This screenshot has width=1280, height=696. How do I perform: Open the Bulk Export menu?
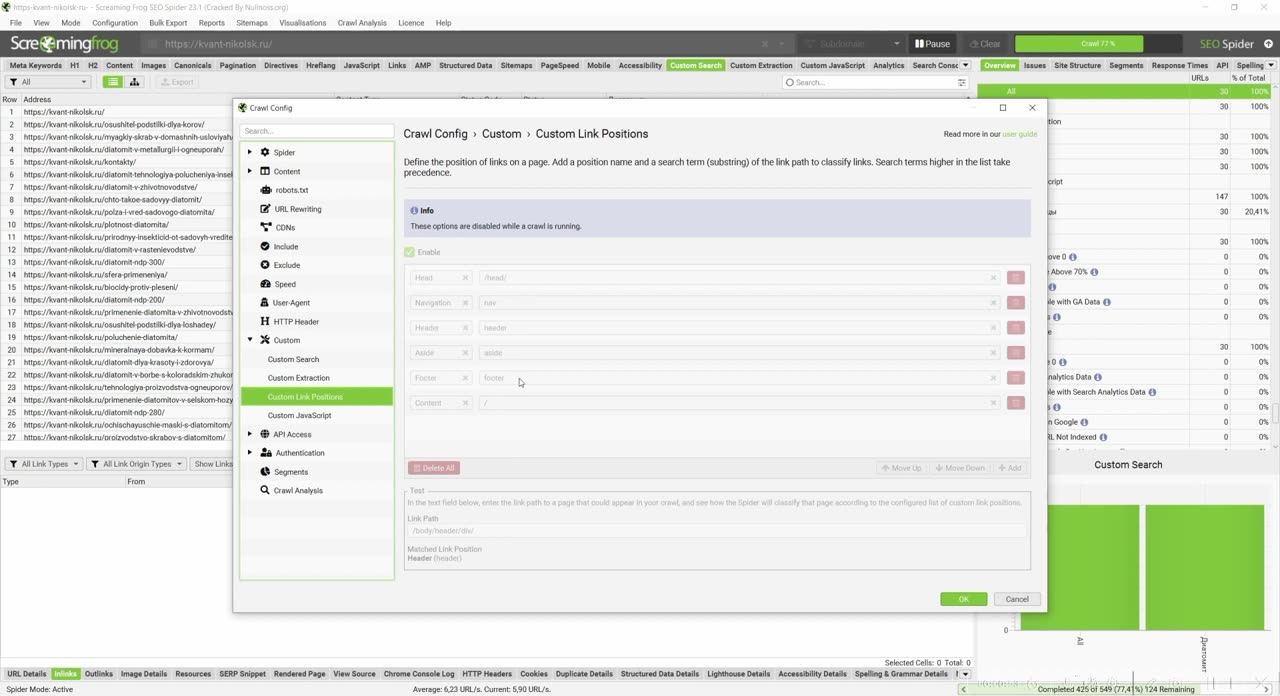(x=168, y=22)
